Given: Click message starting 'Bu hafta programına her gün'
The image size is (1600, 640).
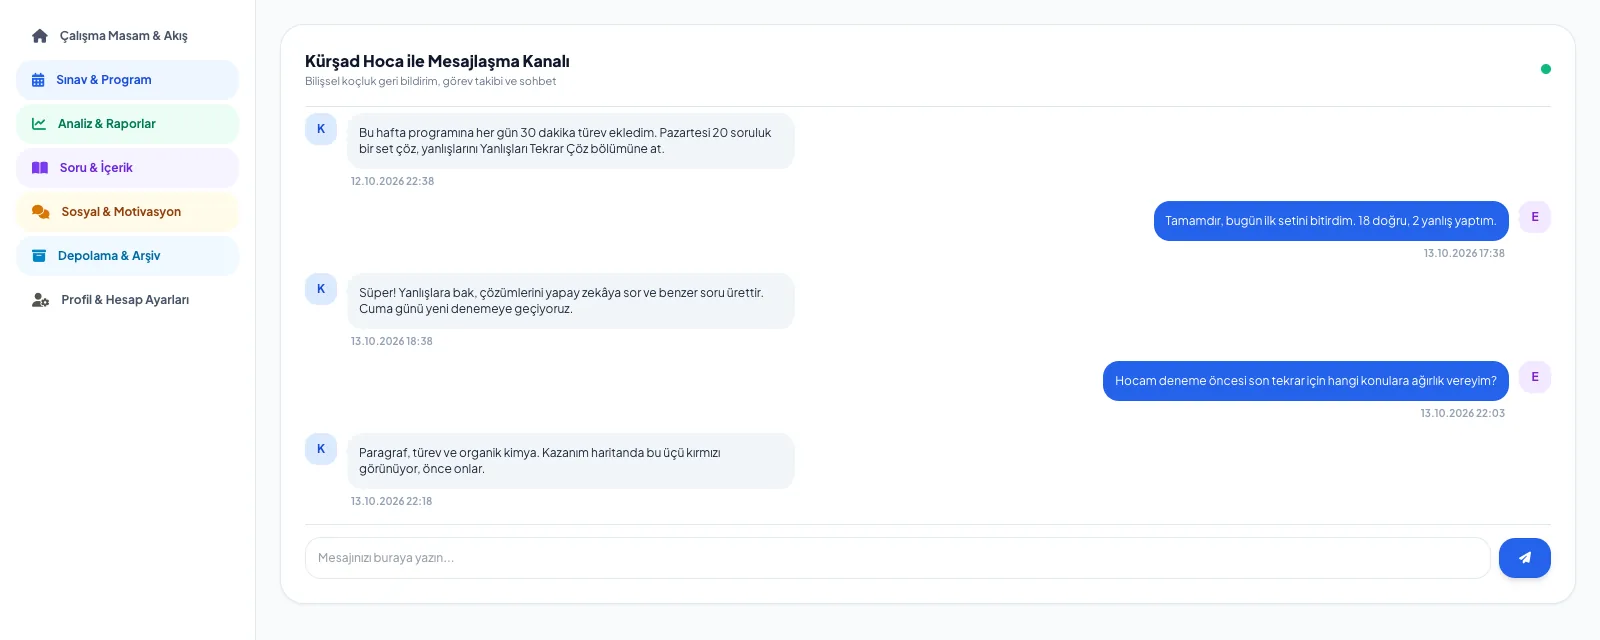Looking at the screenshot, I should click(571, 141).
